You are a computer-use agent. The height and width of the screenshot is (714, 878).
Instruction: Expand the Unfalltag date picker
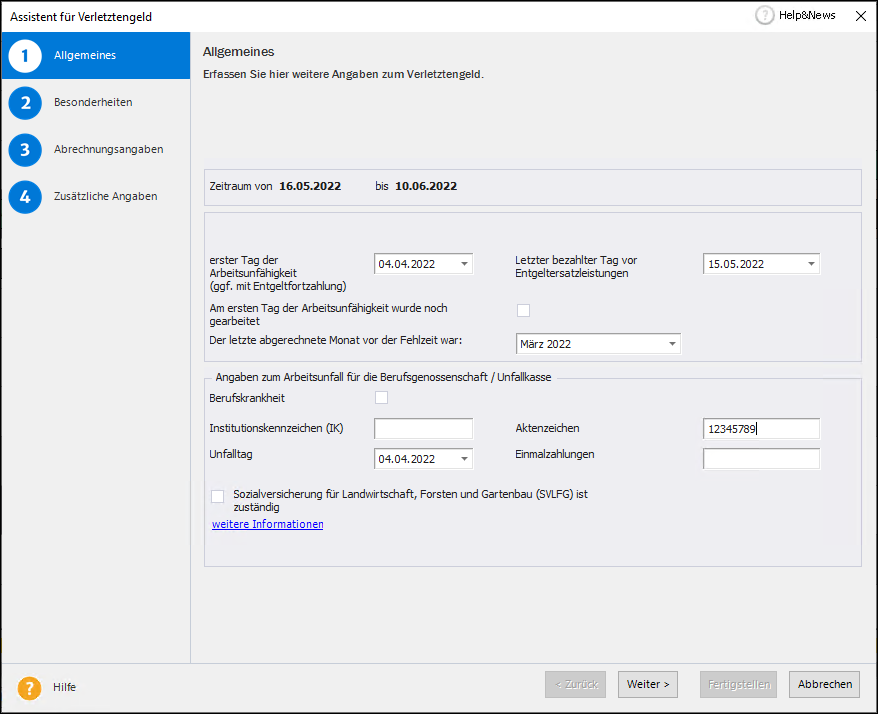coord(465,459)
